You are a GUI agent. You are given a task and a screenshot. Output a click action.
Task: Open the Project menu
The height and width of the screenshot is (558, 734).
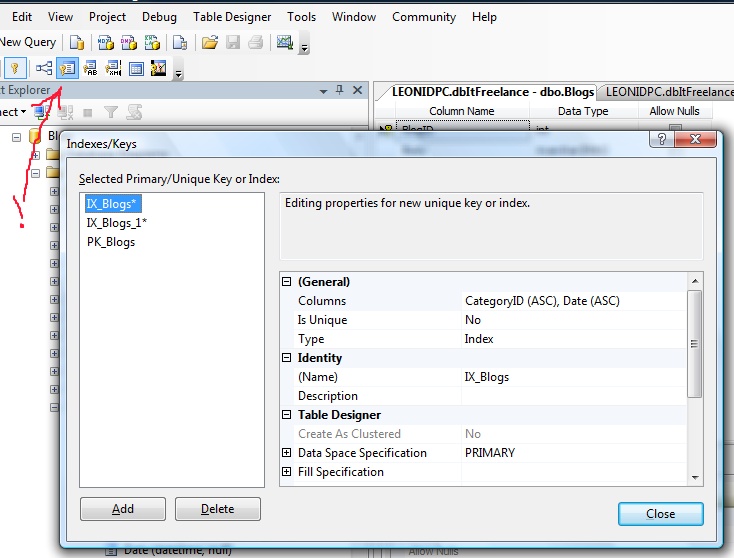(x=107, y=17)
